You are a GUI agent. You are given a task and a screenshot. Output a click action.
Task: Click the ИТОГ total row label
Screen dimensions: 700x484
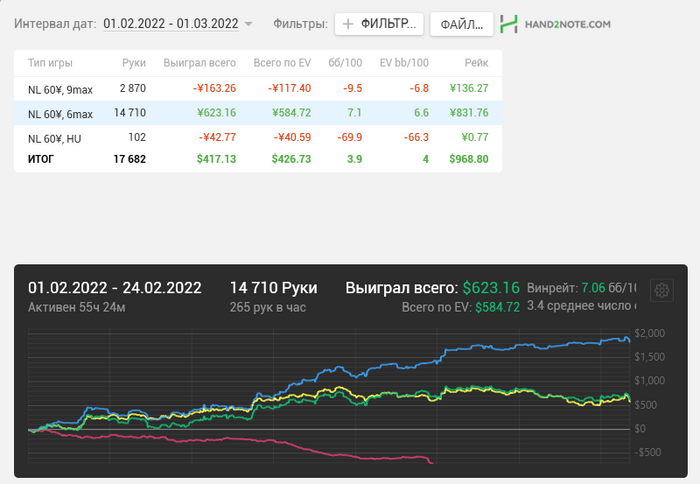click(x=41, y=159)
